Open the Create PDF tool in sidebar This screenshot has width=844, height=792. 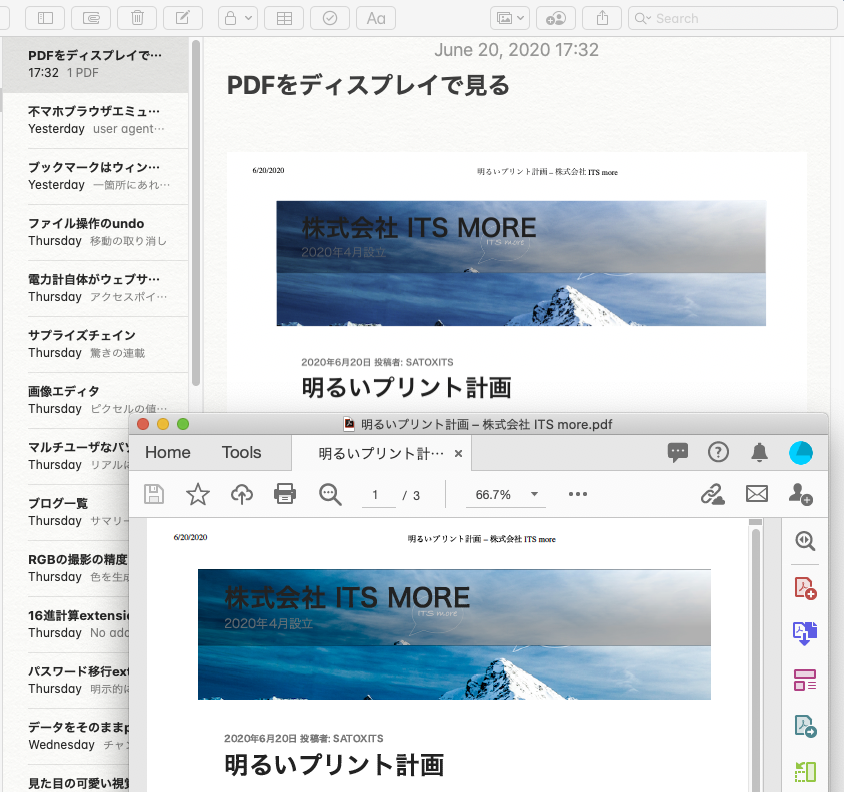click(805, 588)
